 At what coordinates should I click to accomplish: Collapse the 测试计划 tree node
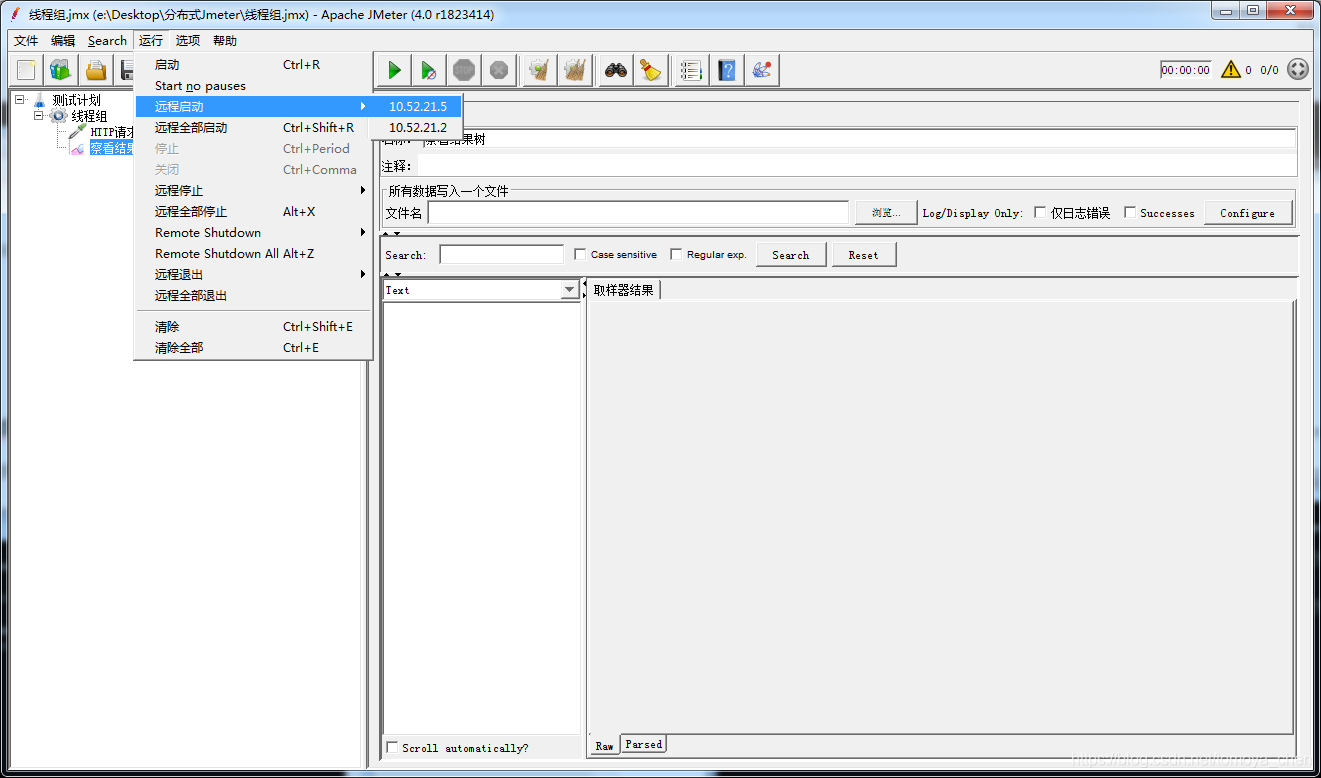[20, 99]
